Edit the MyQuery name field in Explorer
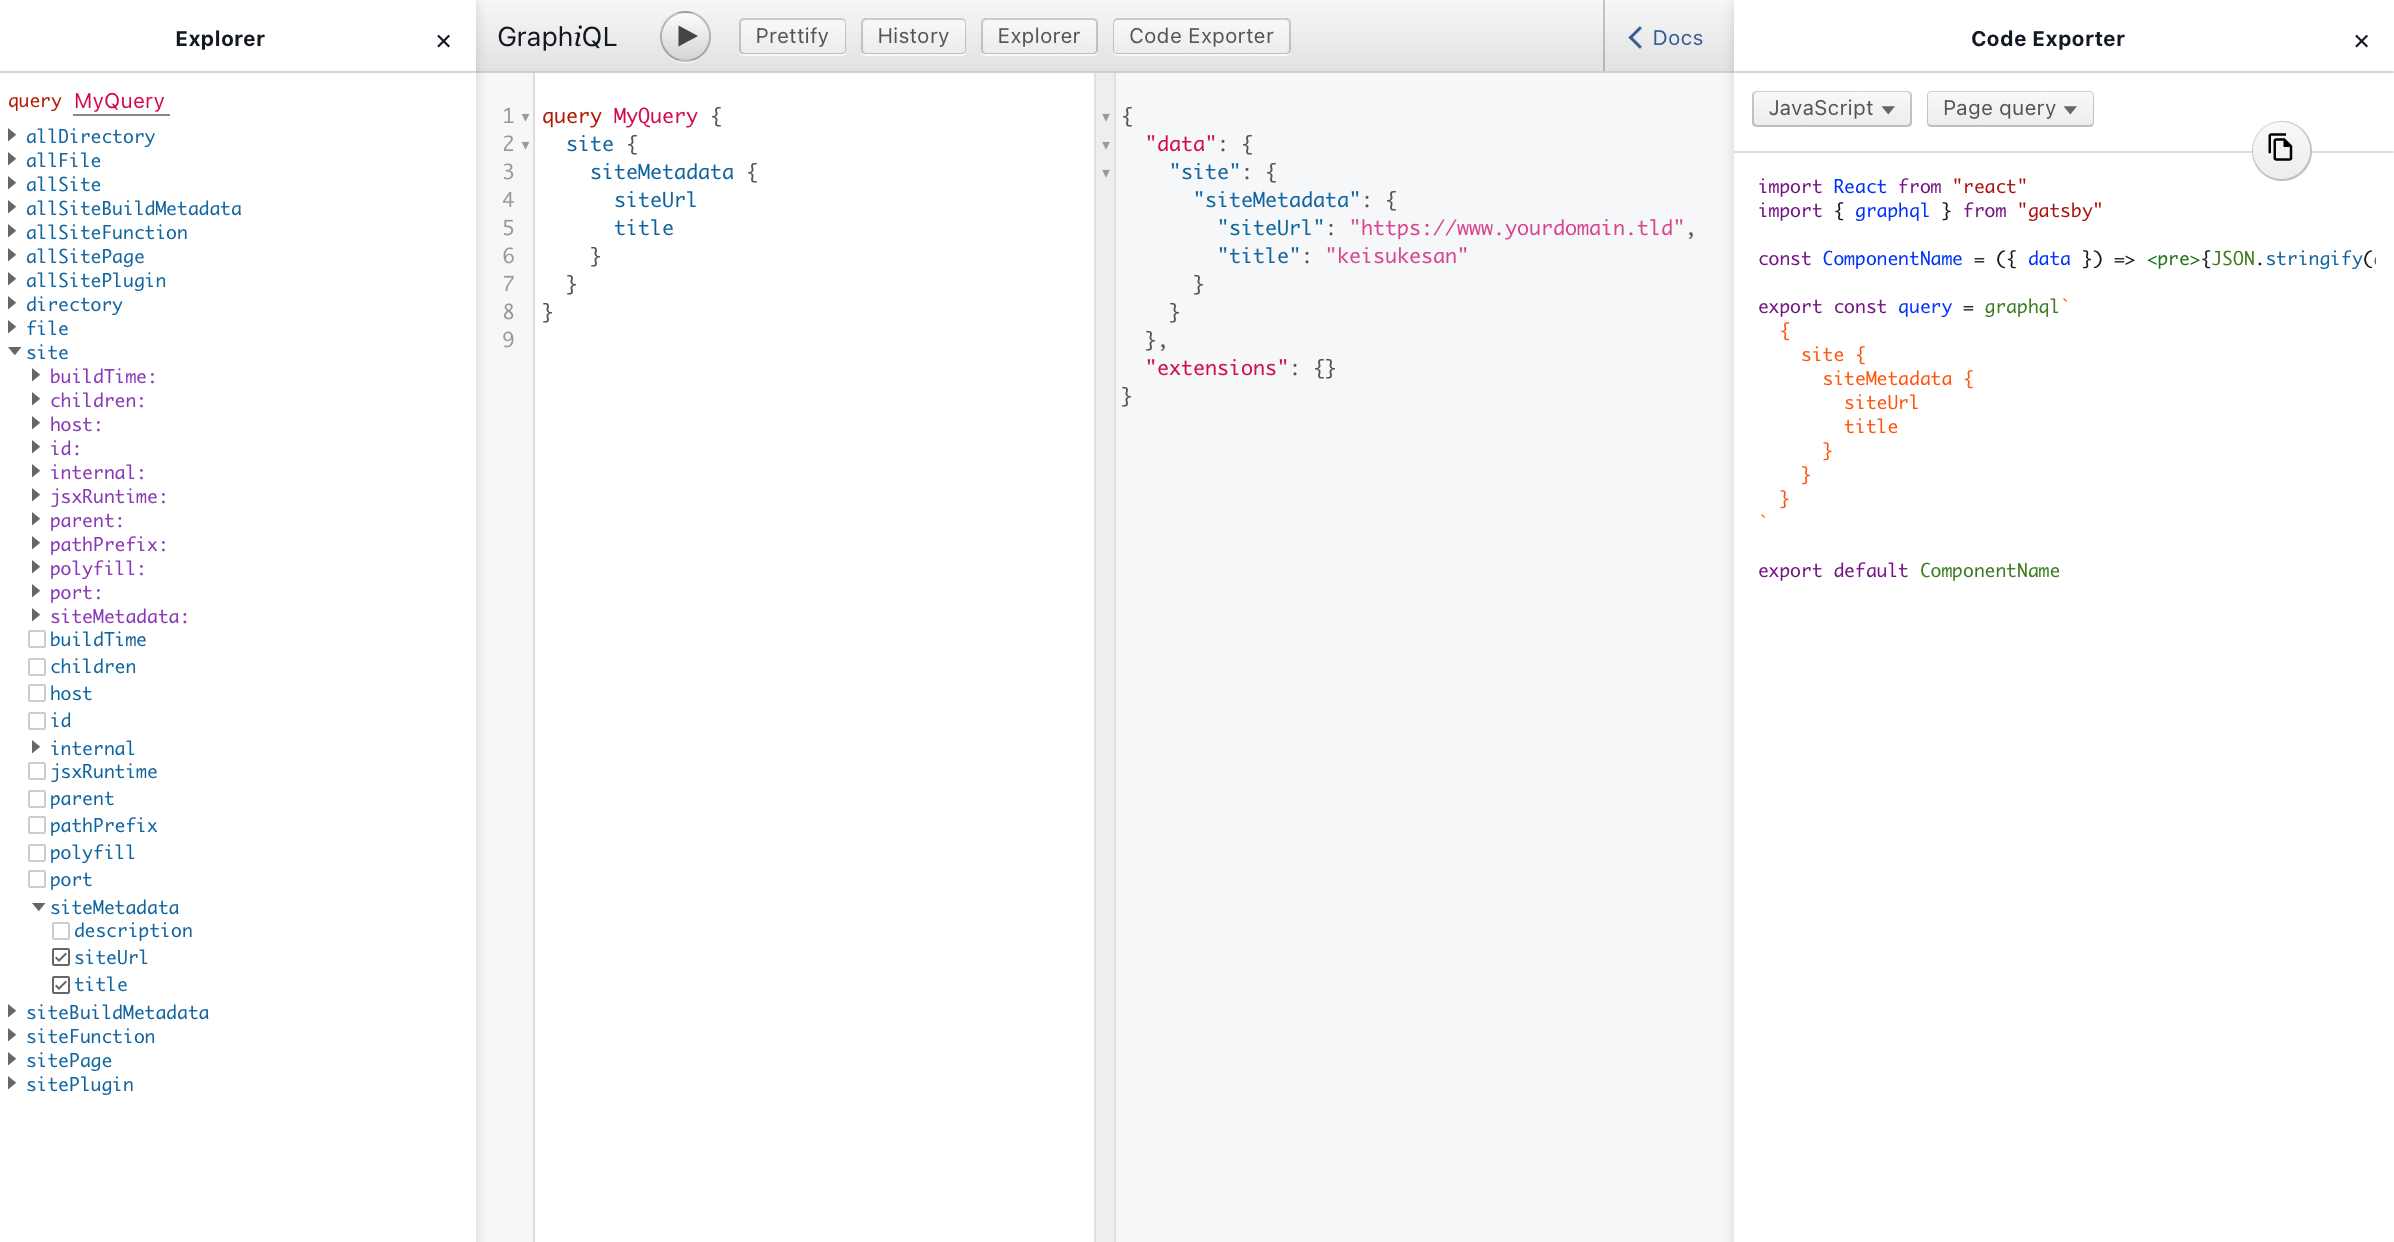Screen dimensions: 2394x1242 click(x=119, y=102)
